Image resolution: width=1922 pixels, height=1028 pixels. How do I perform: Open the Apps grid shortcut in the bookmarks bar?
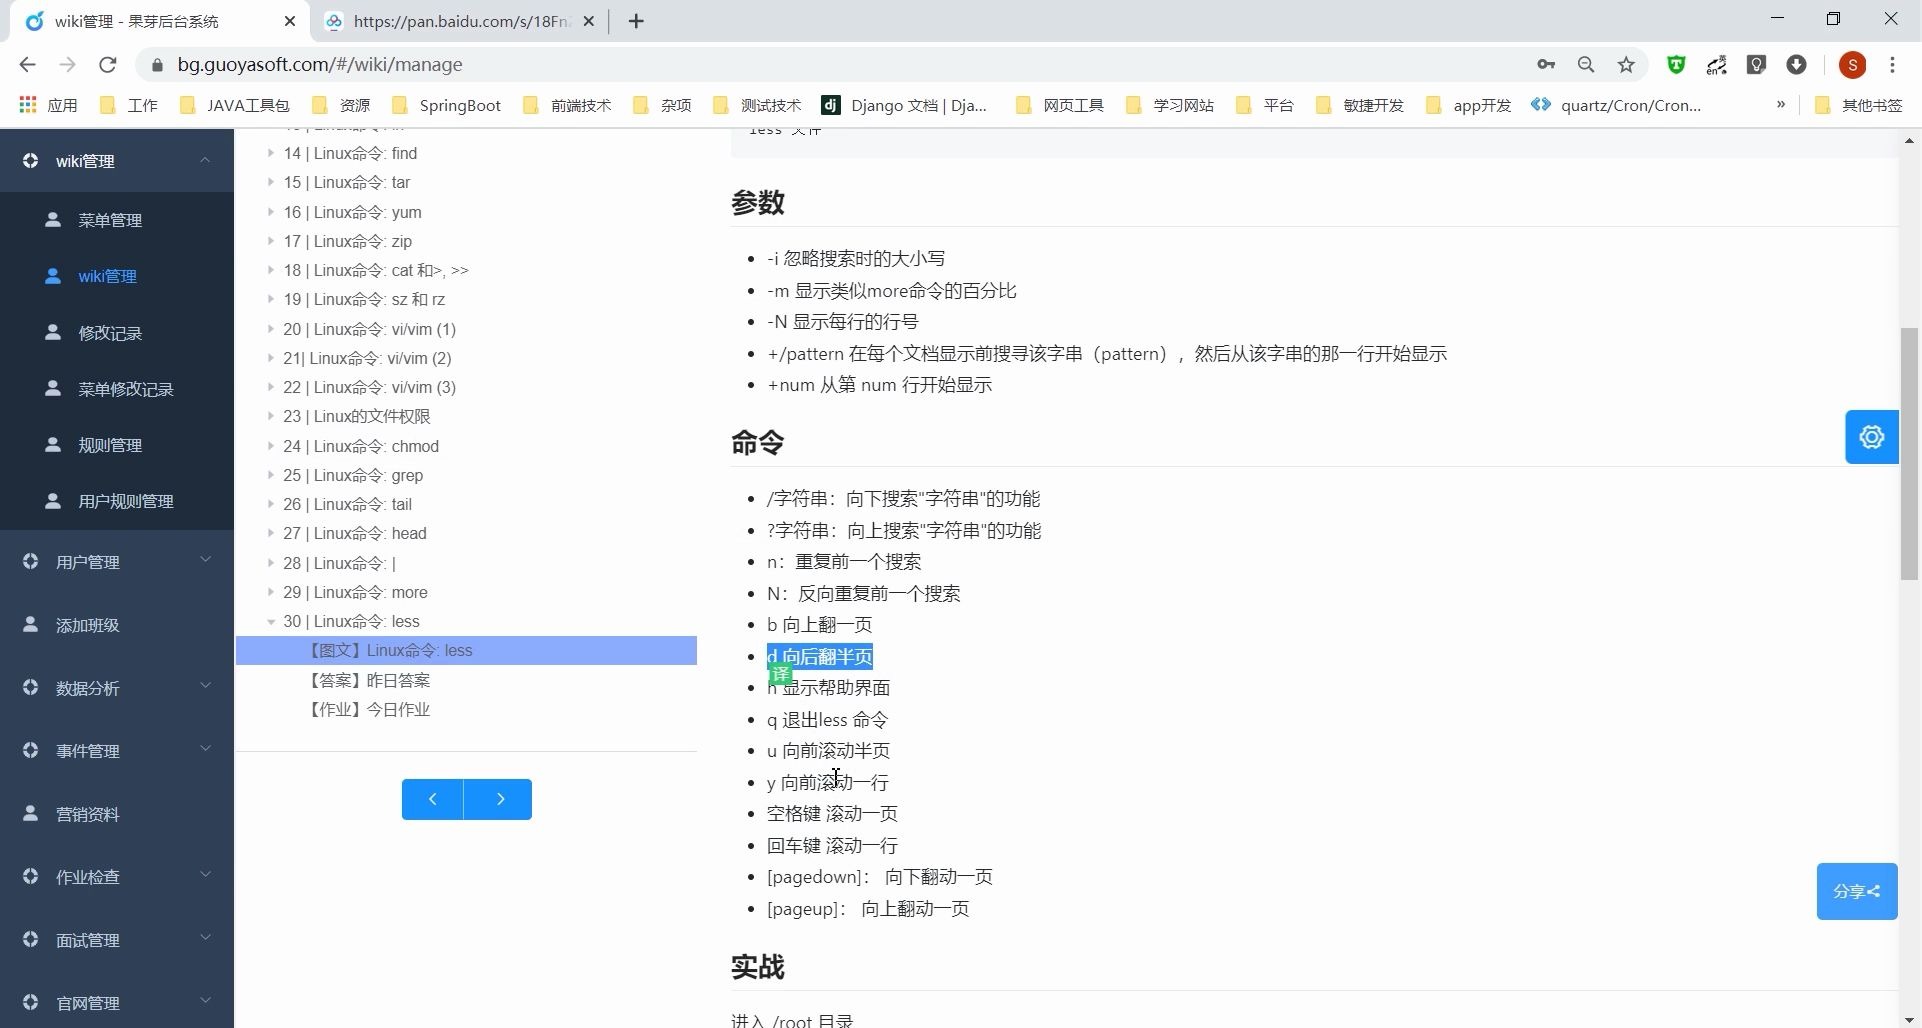48,105
